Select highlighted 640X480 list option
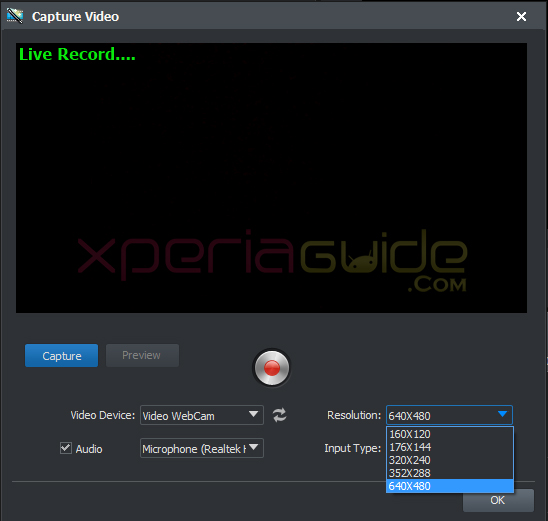Image resolution: width=548 pixels, height=521 pixels. [x=450, y=486]
